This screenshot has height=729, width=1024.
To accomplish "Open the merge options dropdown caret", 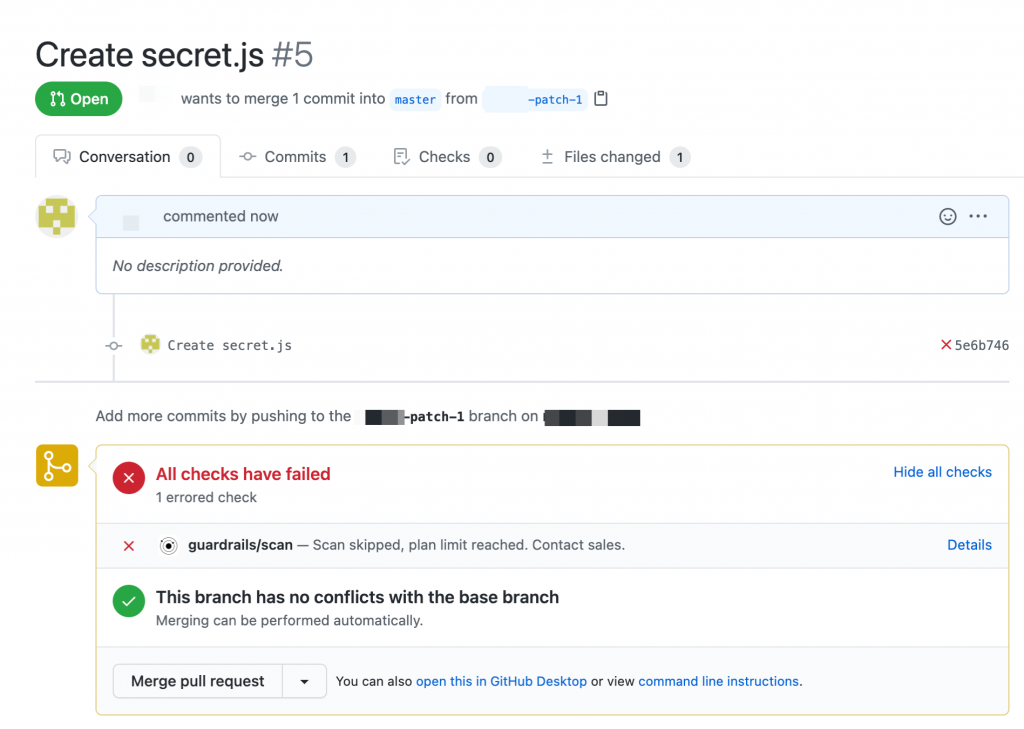I will 304,681.
